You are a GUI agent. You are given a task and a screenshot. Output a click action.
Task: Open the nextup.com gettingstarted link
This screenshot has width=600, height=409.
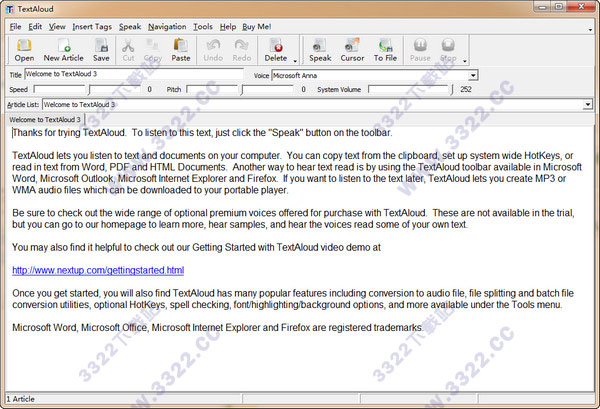pos(98,270)
